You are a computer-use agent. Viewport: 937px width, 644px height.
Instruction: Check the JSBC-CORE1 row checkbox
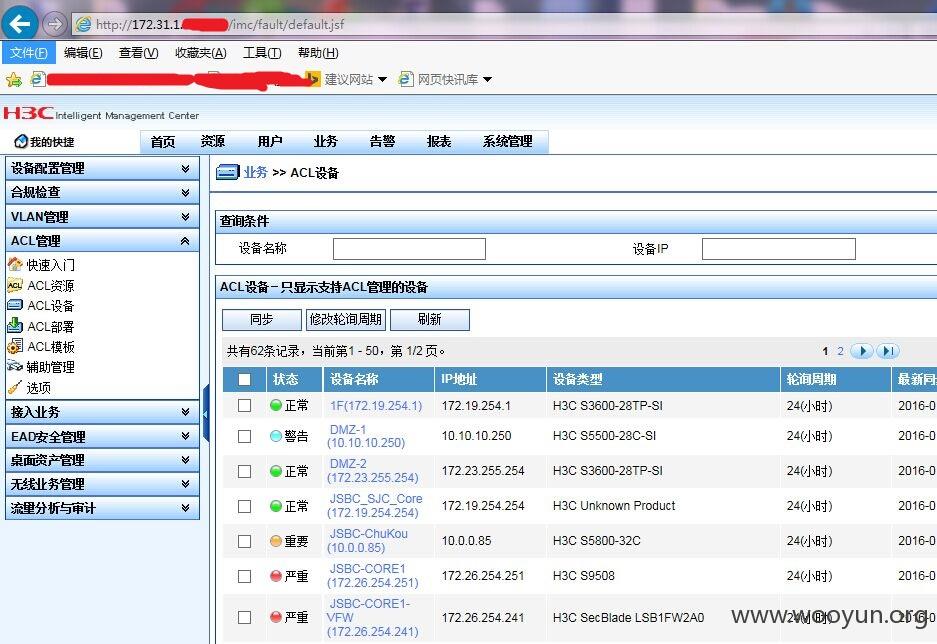pos(244,576)
